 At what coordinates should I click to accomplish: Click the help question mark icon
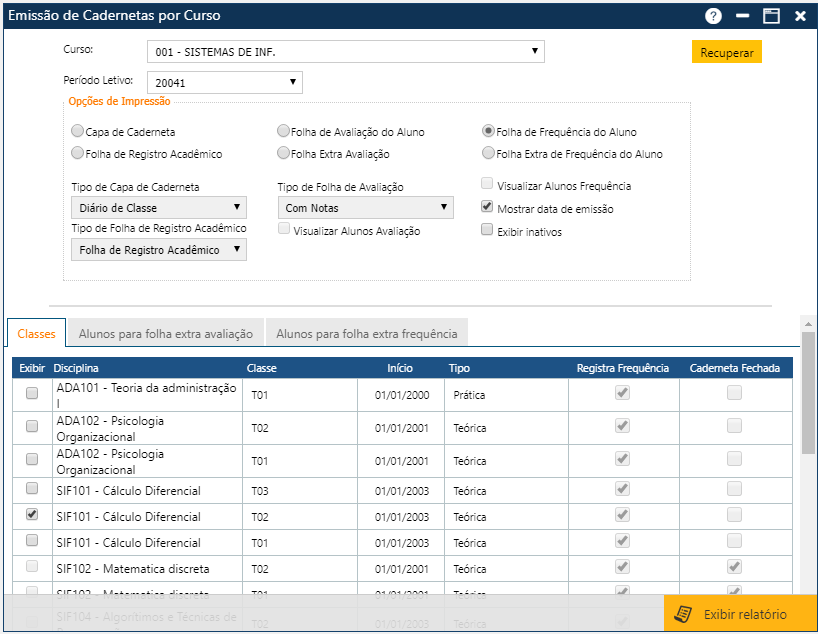713,16
